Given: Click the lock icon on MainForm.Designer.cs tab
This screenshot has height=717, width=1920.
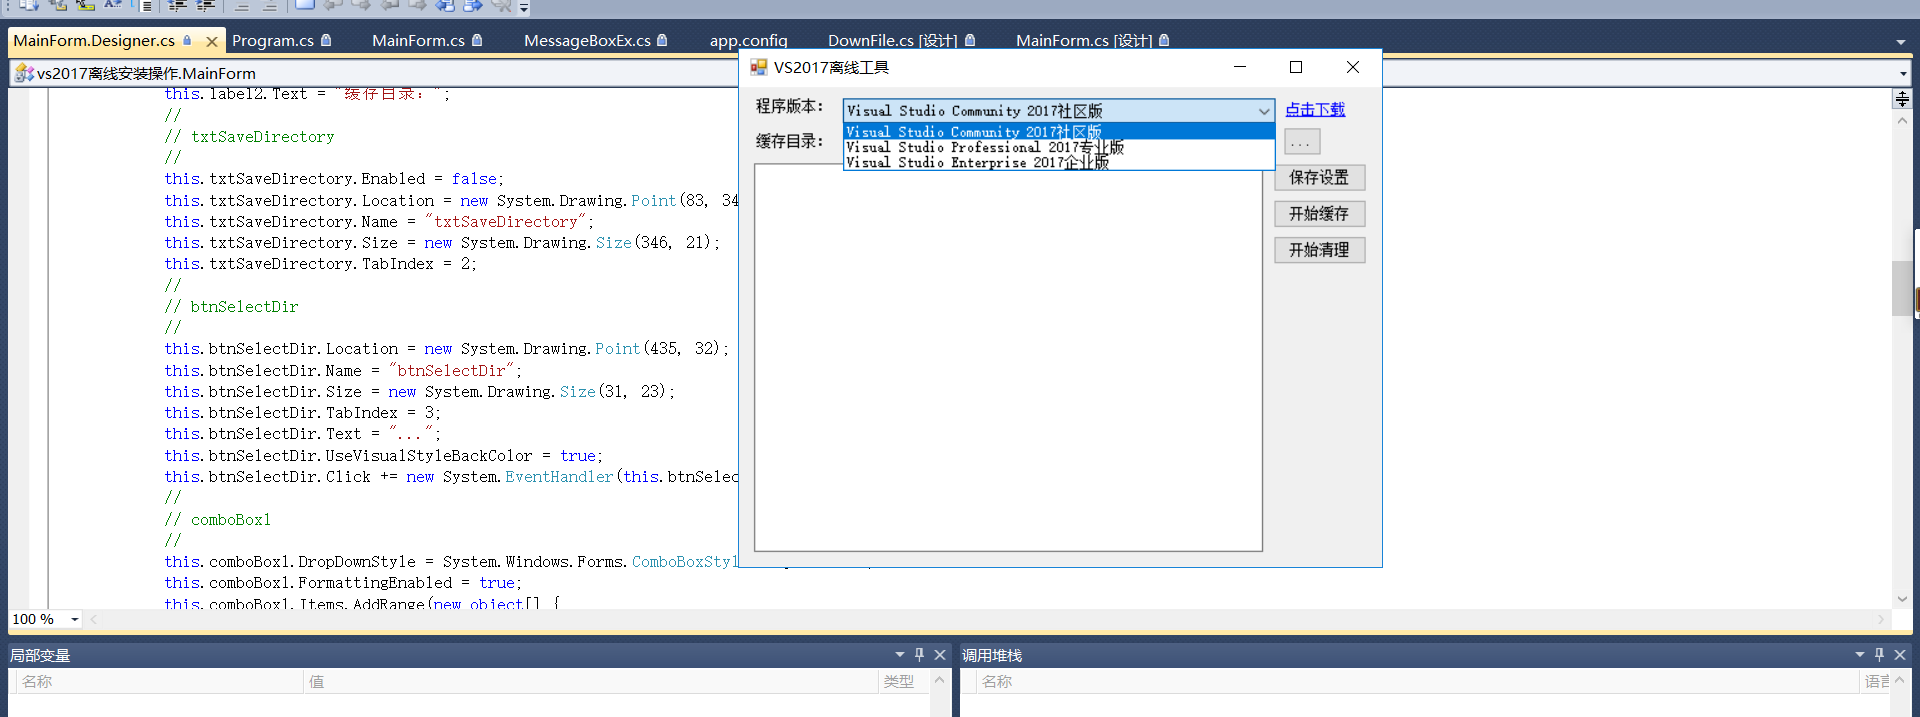Looking at the screenshot, I should pos(187,40).
